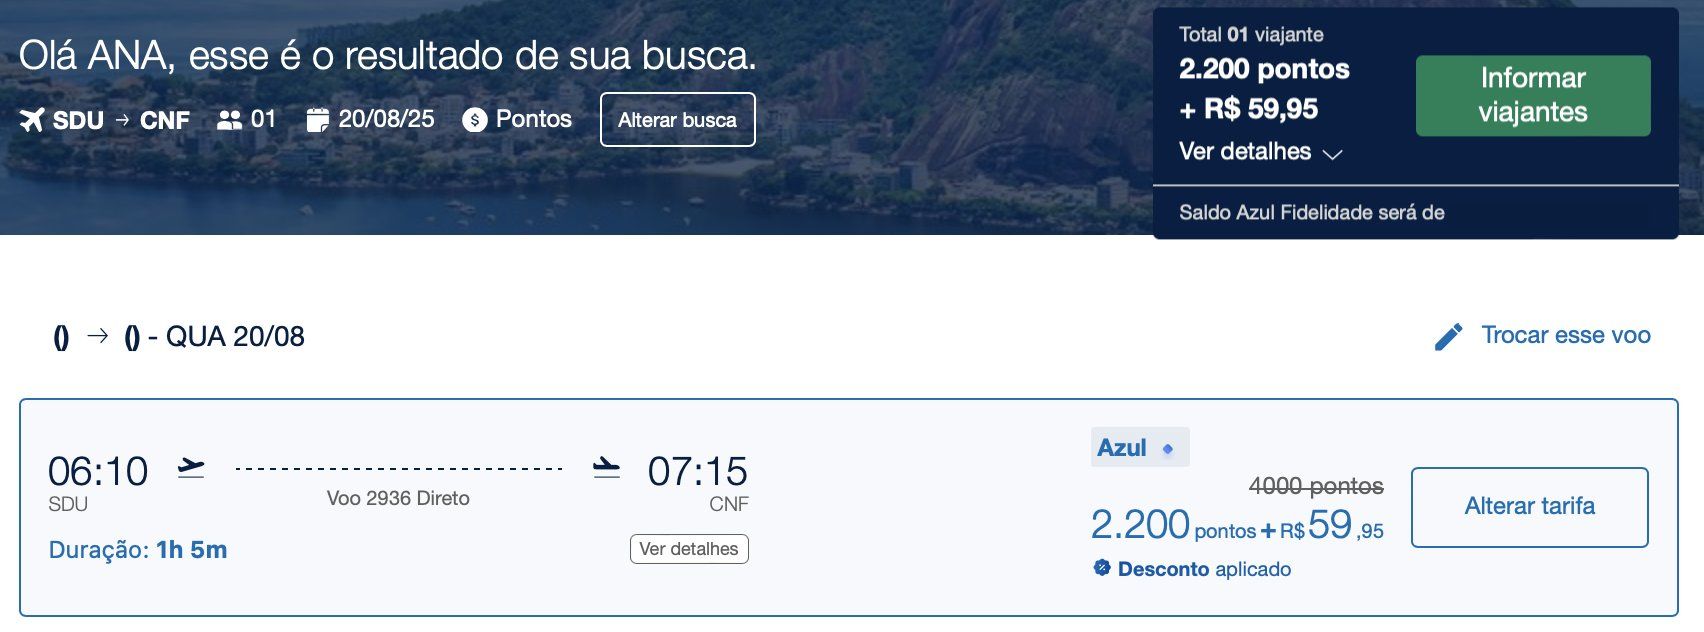Click the landing plane icon near 07:15
The image size is (1704, 632).
pyautogui.click(x=606, y=467)
